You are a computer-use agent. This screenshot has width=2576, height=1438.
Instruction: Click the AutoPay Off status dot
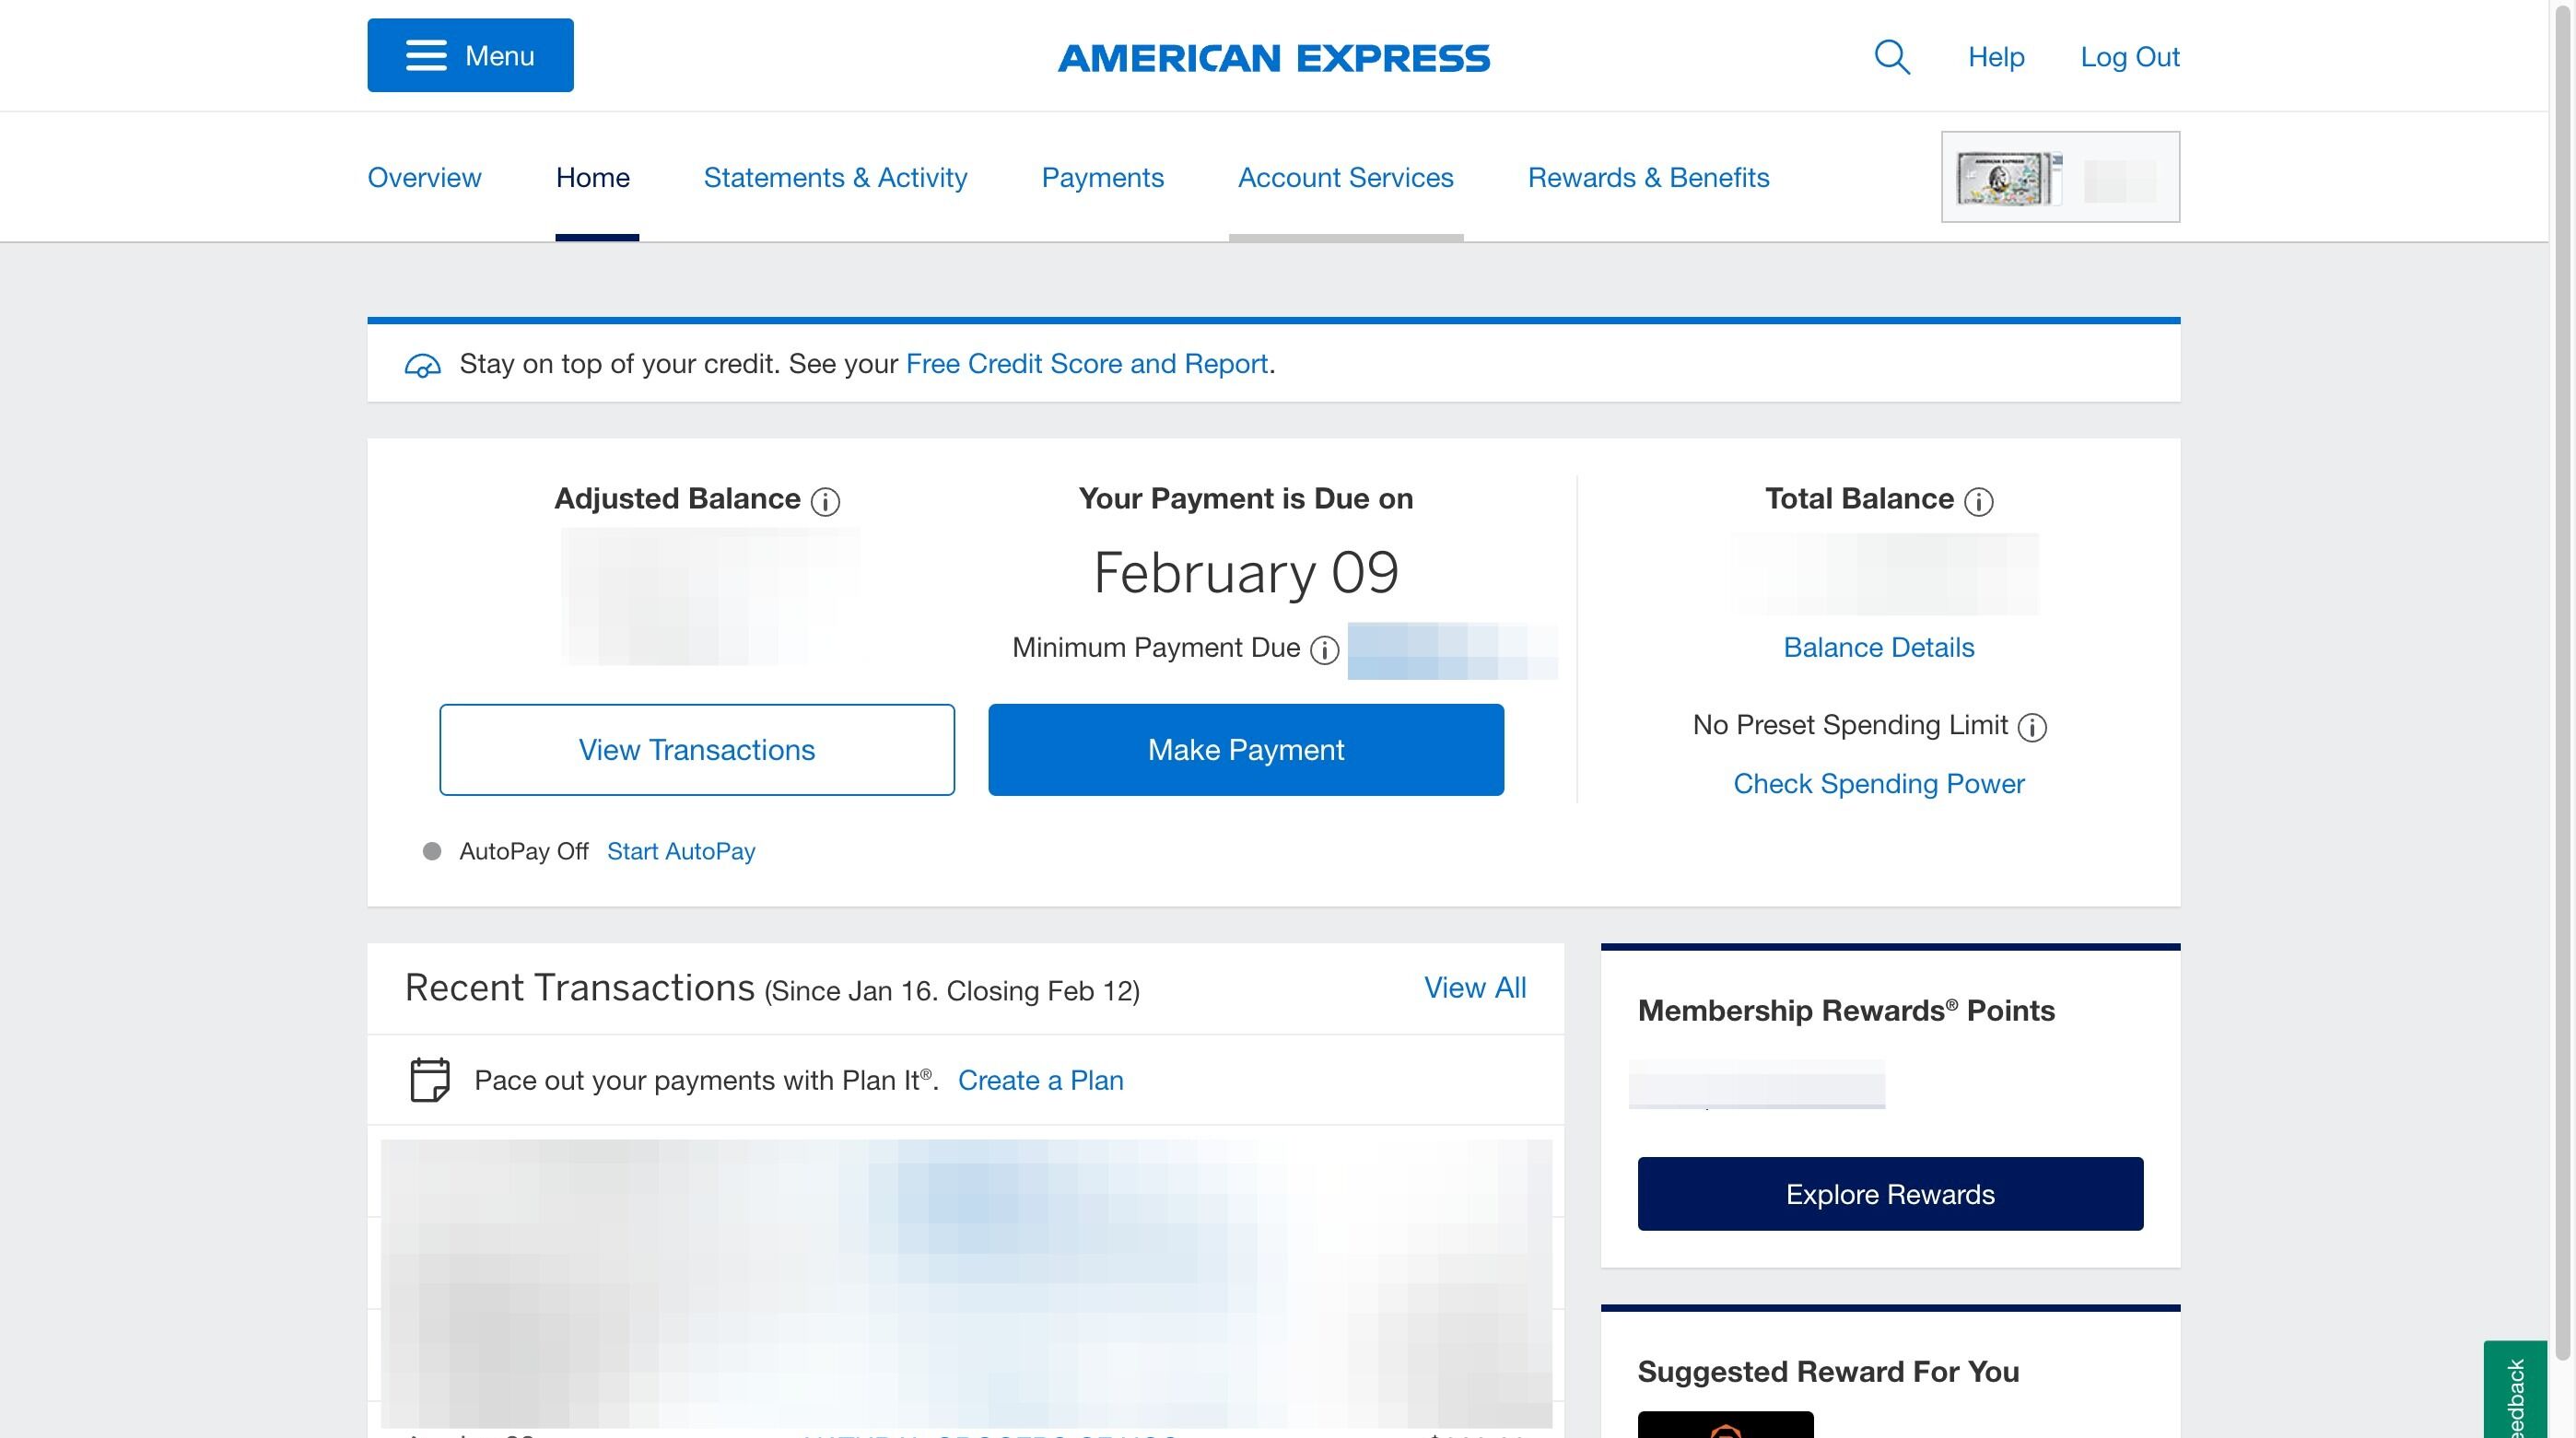pyautogui.click(x=432, y=851)
